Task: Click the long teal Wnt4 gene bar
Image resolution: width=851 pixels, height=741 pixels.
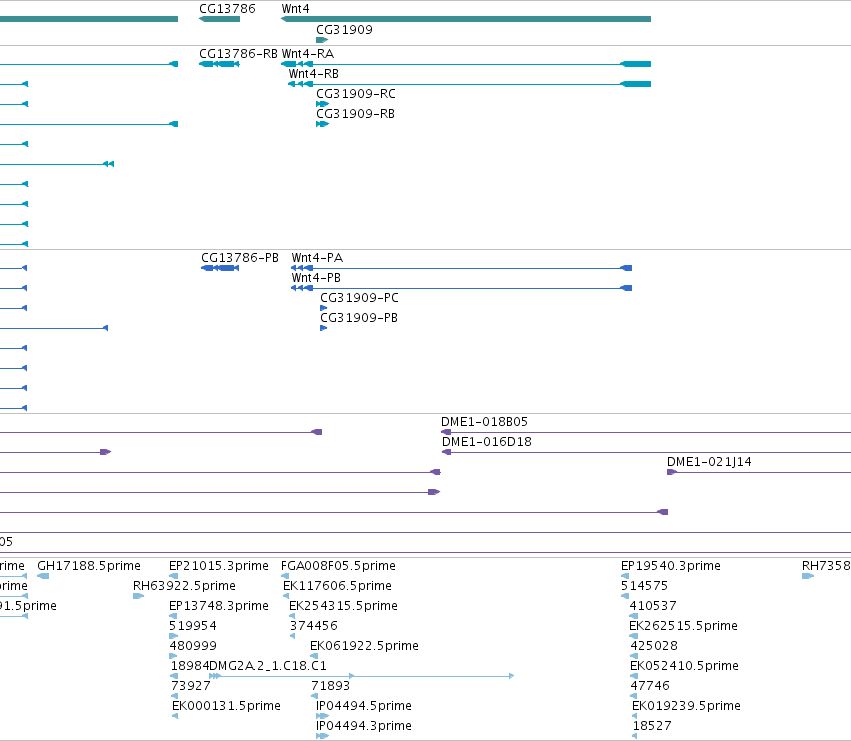Action: pyautogui.click(x=466, y=19)
